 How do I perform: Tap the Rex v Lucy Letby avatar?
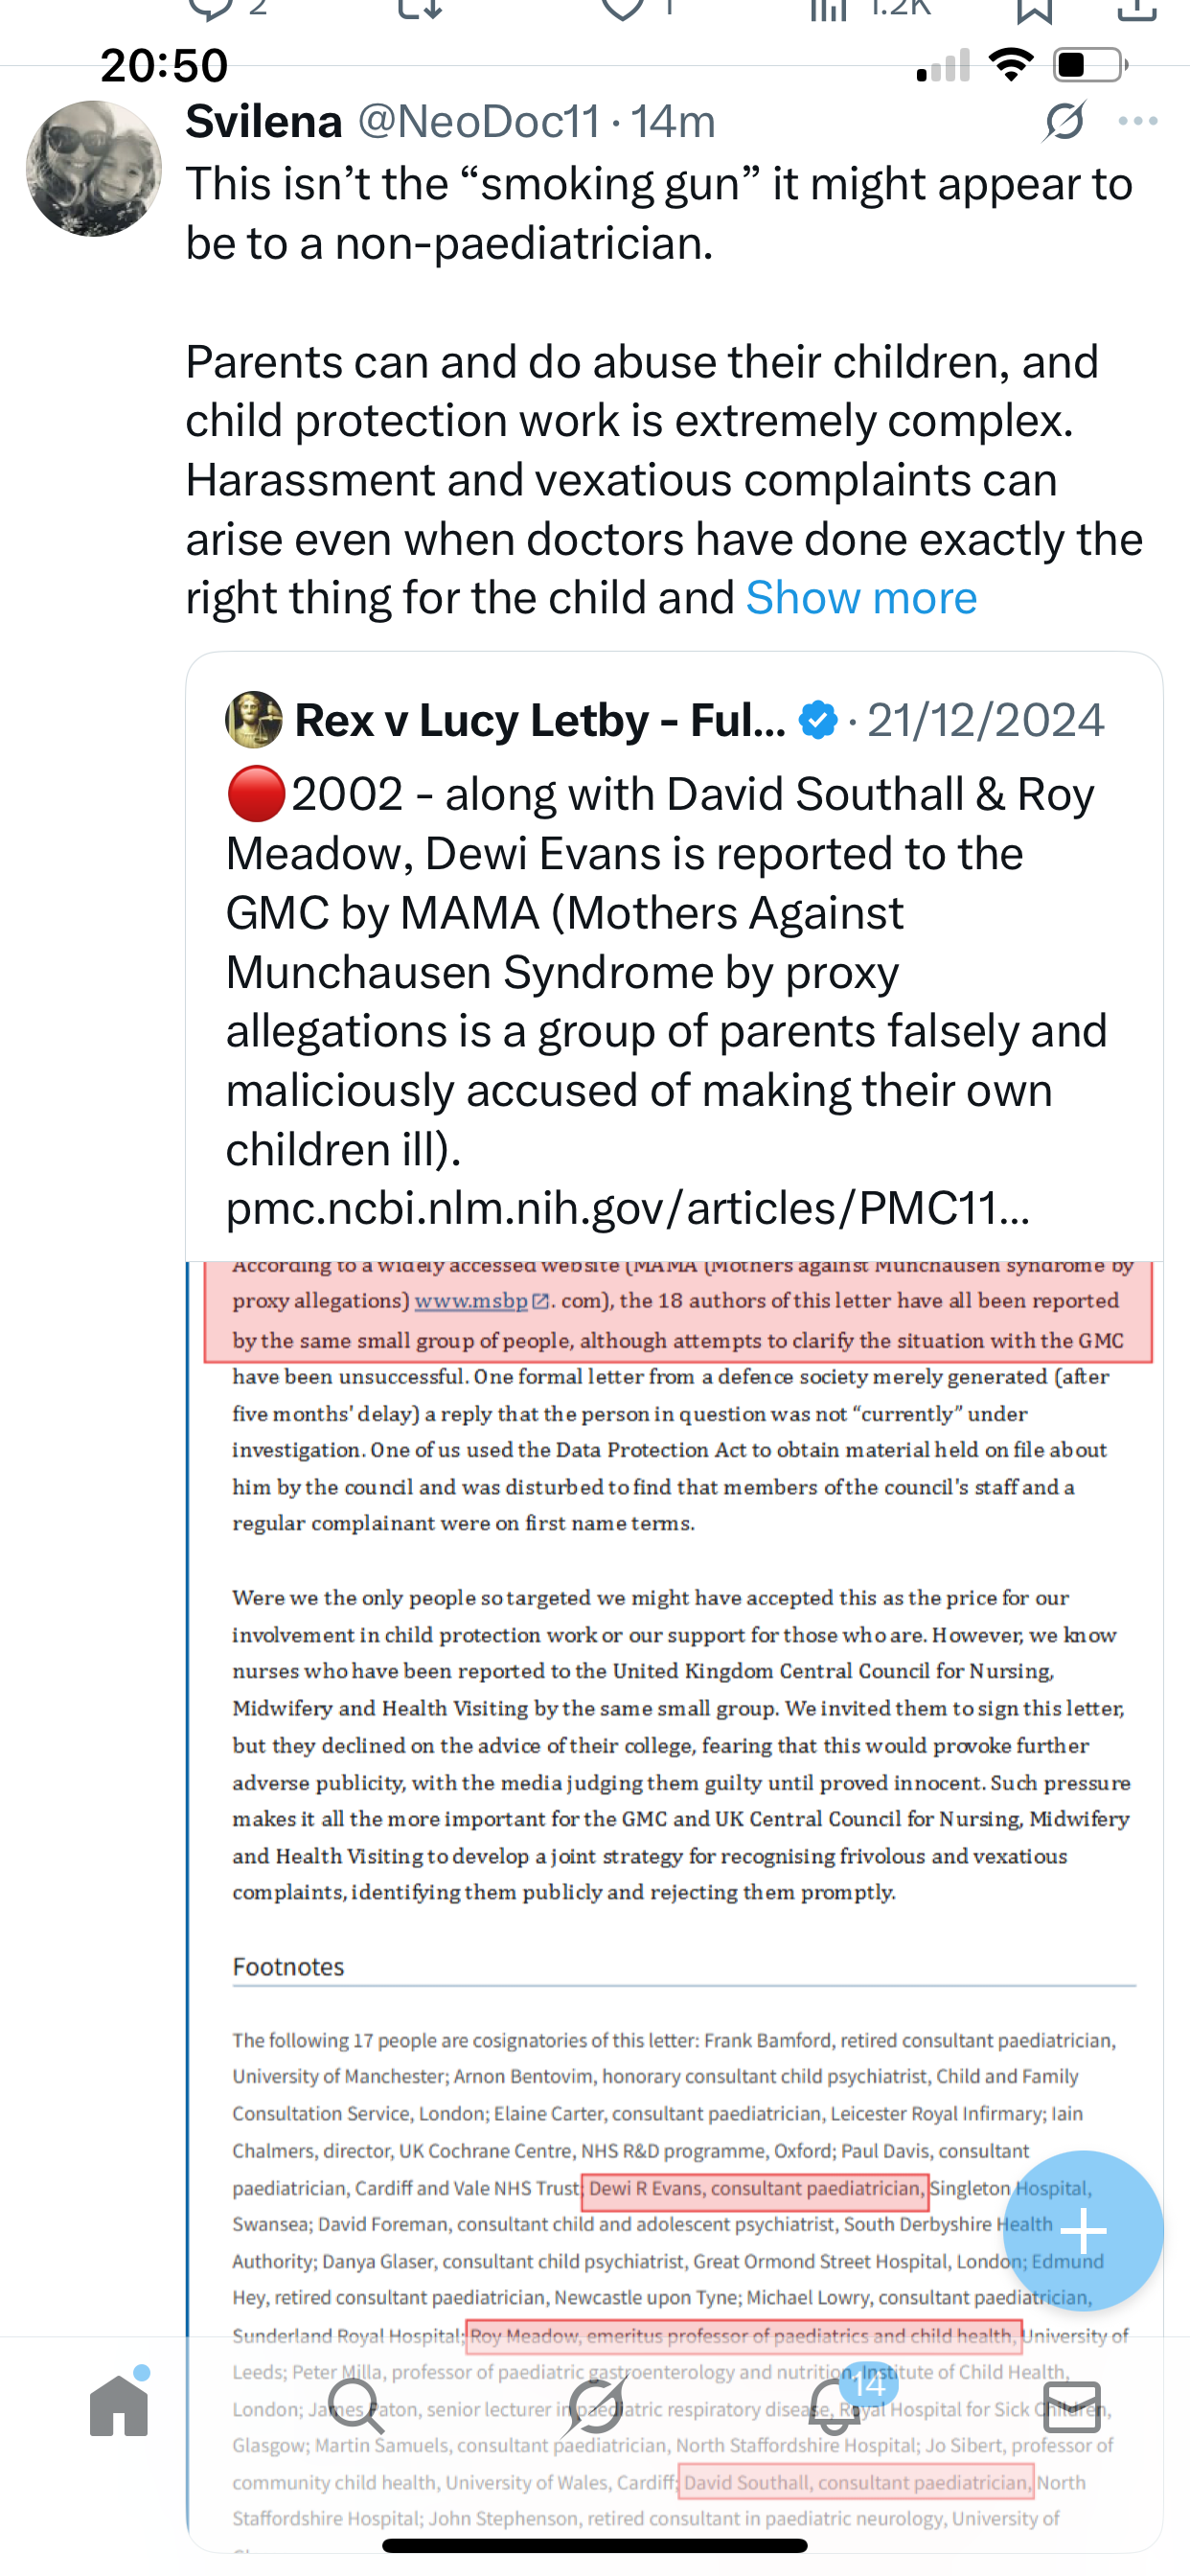pyautogui.click(x=254, y=720)
